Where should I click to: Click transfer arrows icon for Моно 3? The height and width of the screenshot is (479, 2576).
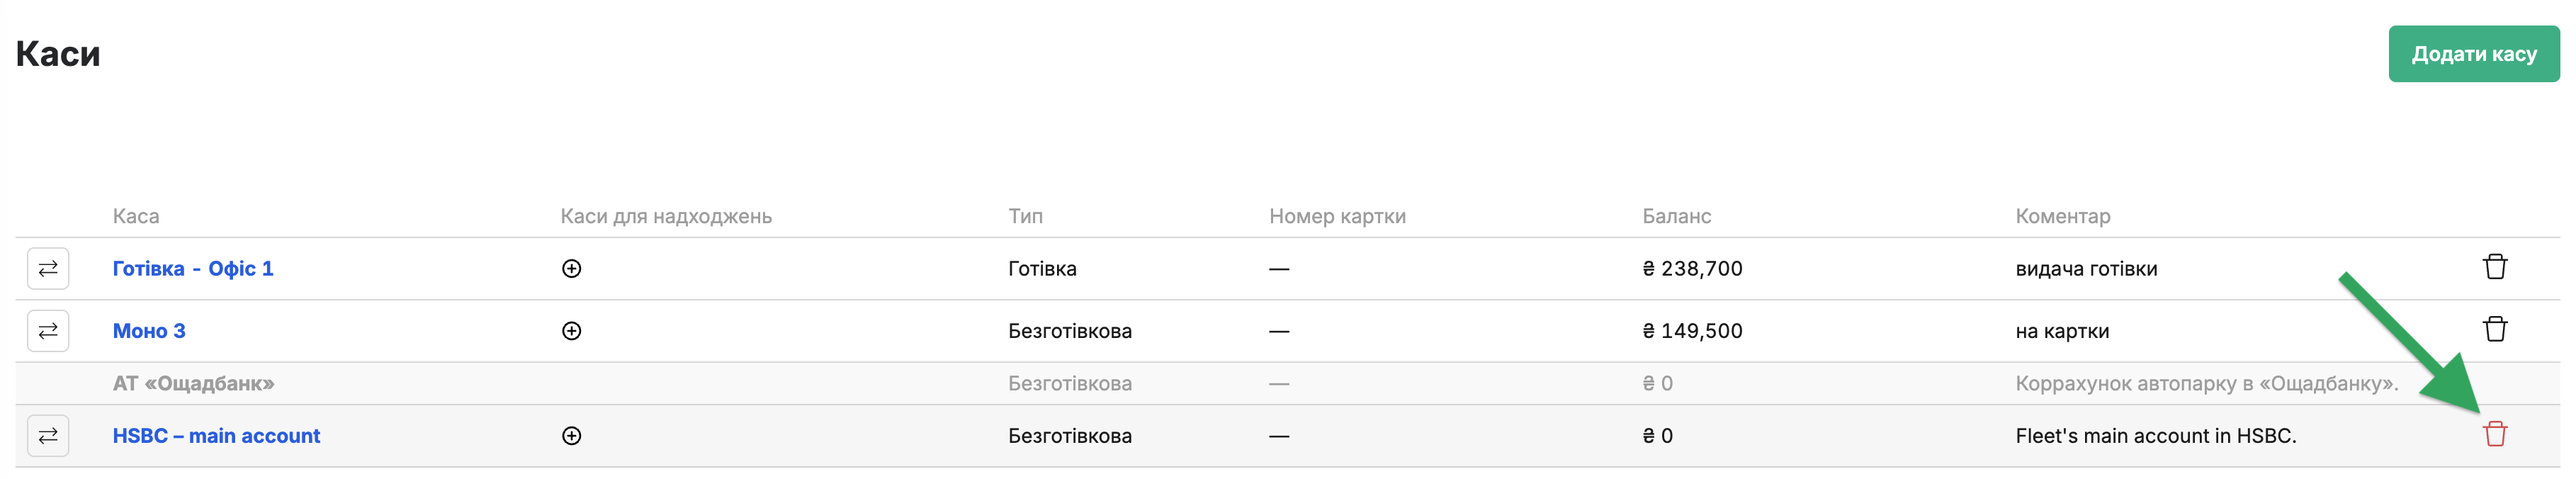coord(48,331)
